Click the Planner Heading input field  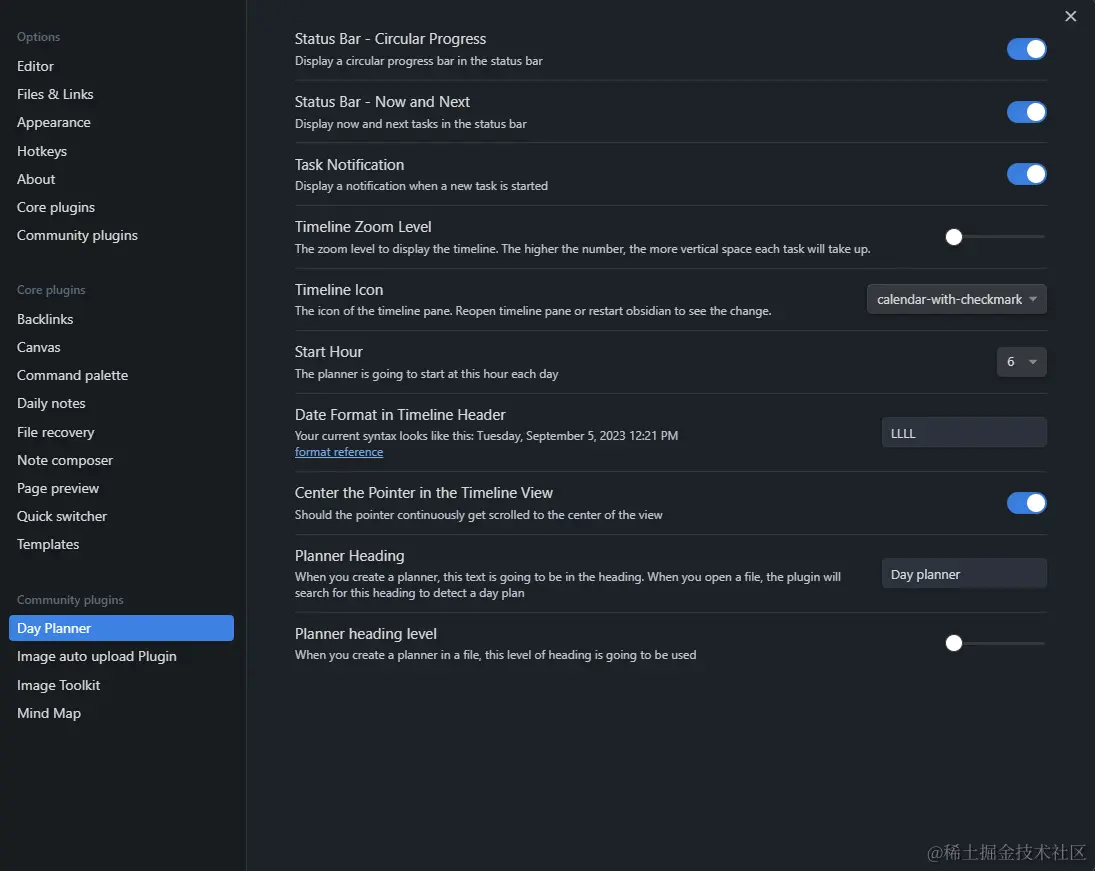[964, 574]
